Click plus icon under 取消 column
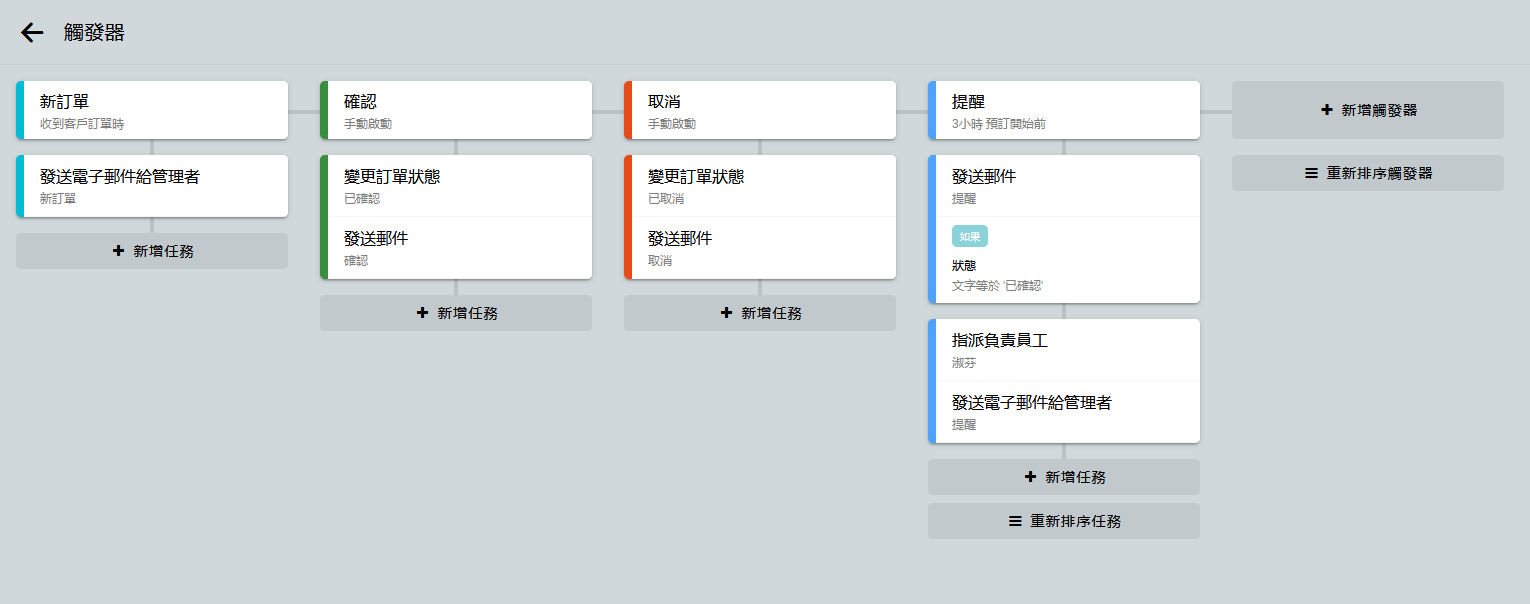Screen dimensions: 1530x604 click(x=726, y=313)
